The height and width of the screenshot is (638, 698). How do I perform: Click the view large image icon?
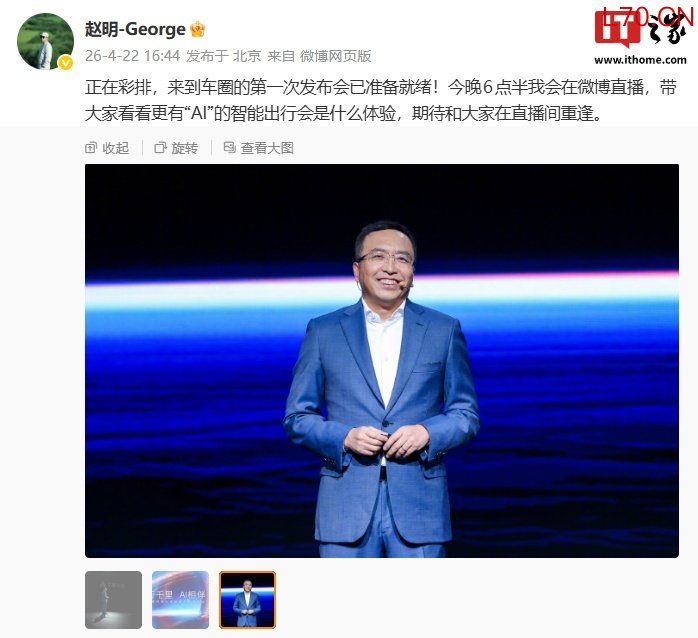coord(229,147)
